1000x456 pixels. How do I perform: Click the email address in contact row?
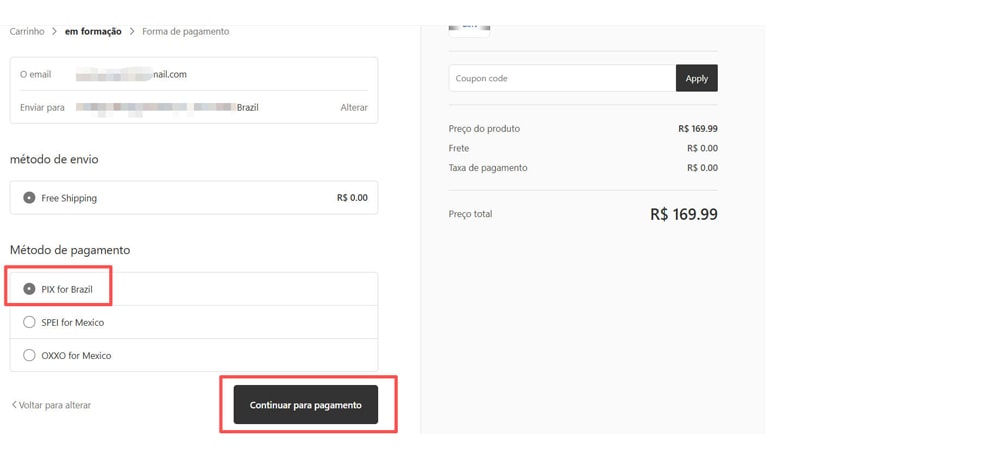click(131, 74)
